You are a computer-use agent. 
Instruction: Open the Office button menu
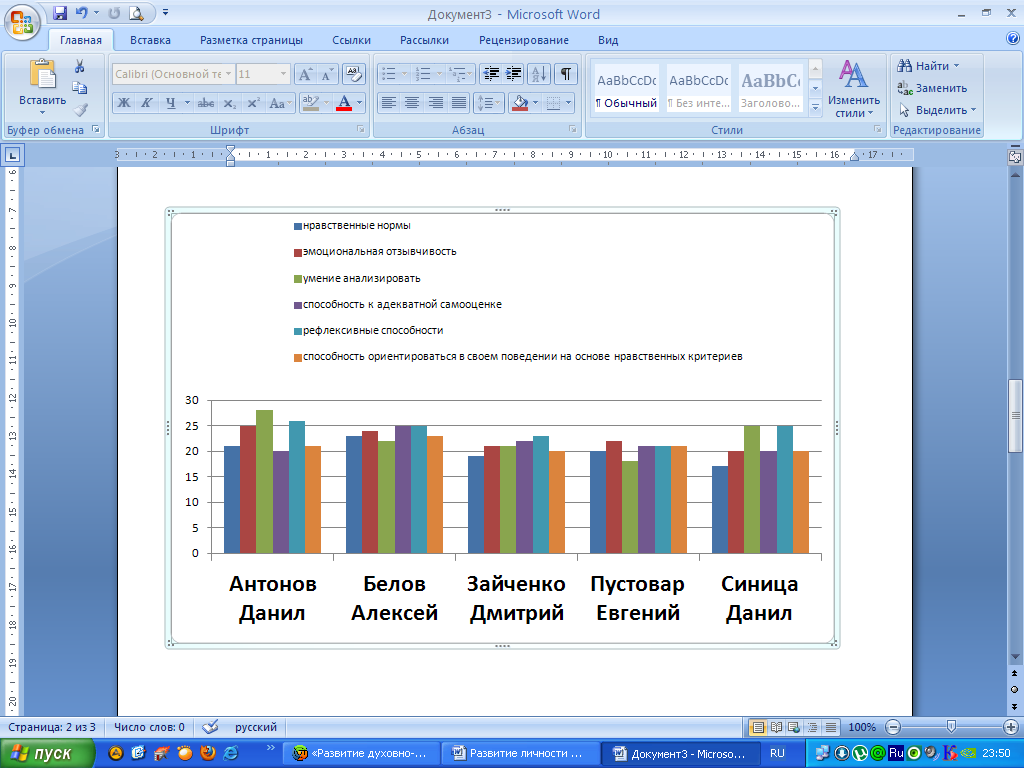click(22, 22)
